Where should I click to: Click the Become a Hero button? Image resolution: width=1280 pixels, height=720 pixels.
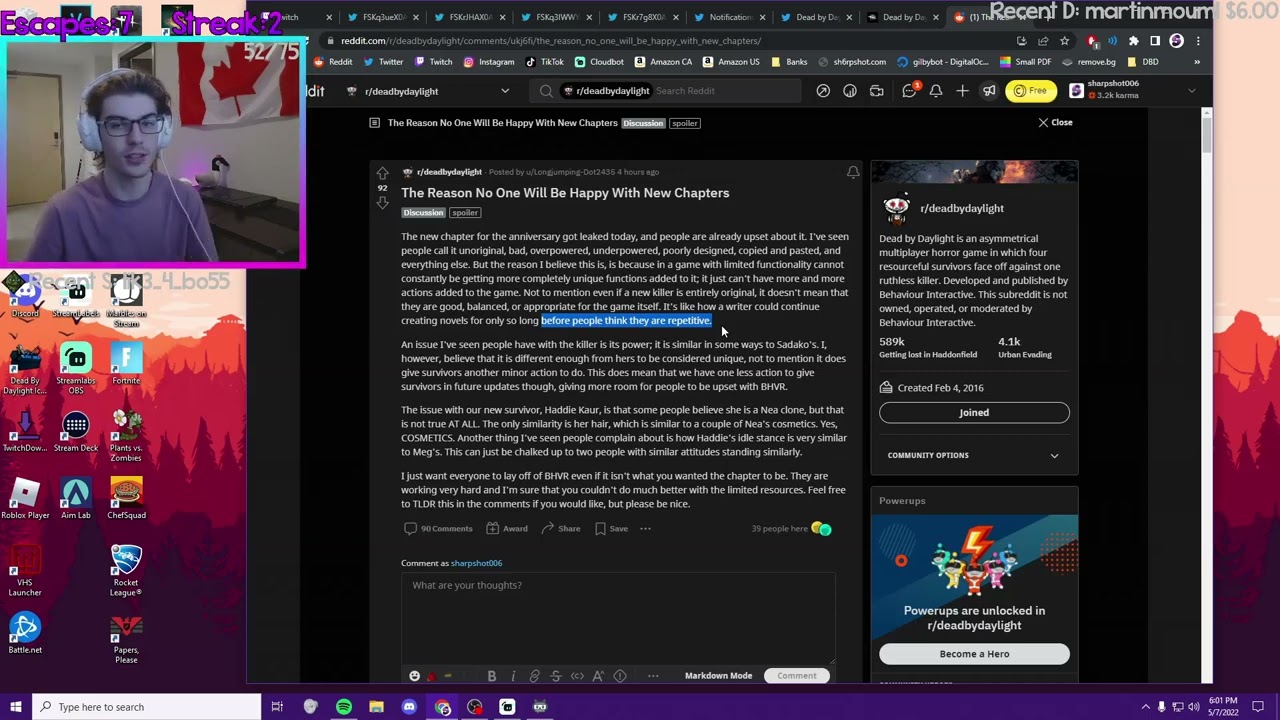click(x=974, y=654)
